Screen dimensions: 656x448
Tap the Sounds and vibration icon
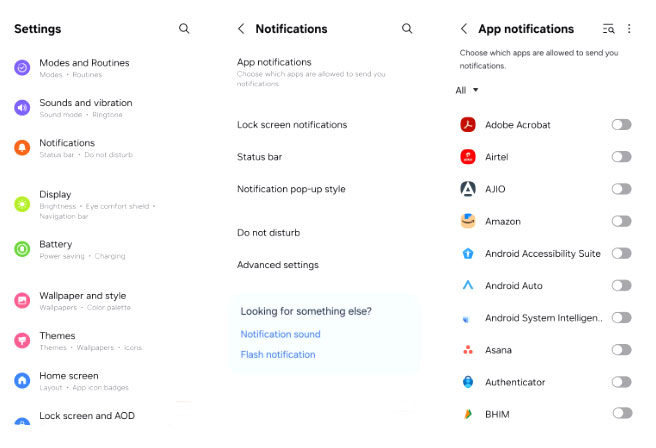tap(22, 107)
